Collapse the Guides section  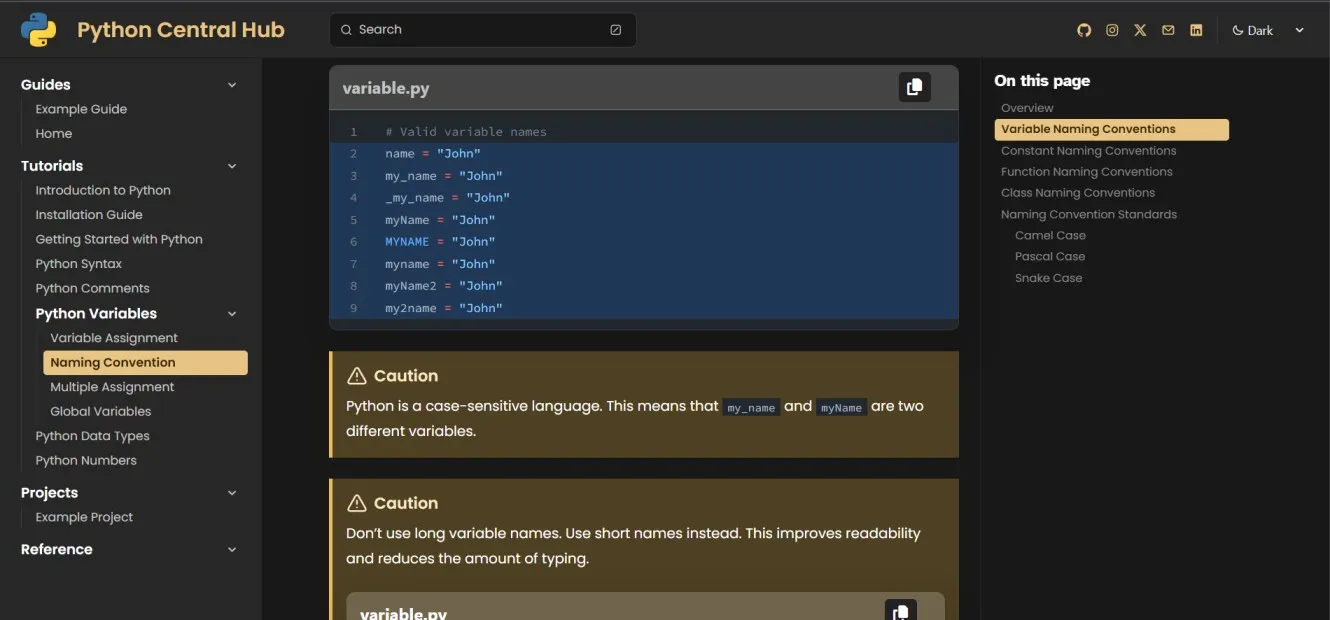(232, 85)
